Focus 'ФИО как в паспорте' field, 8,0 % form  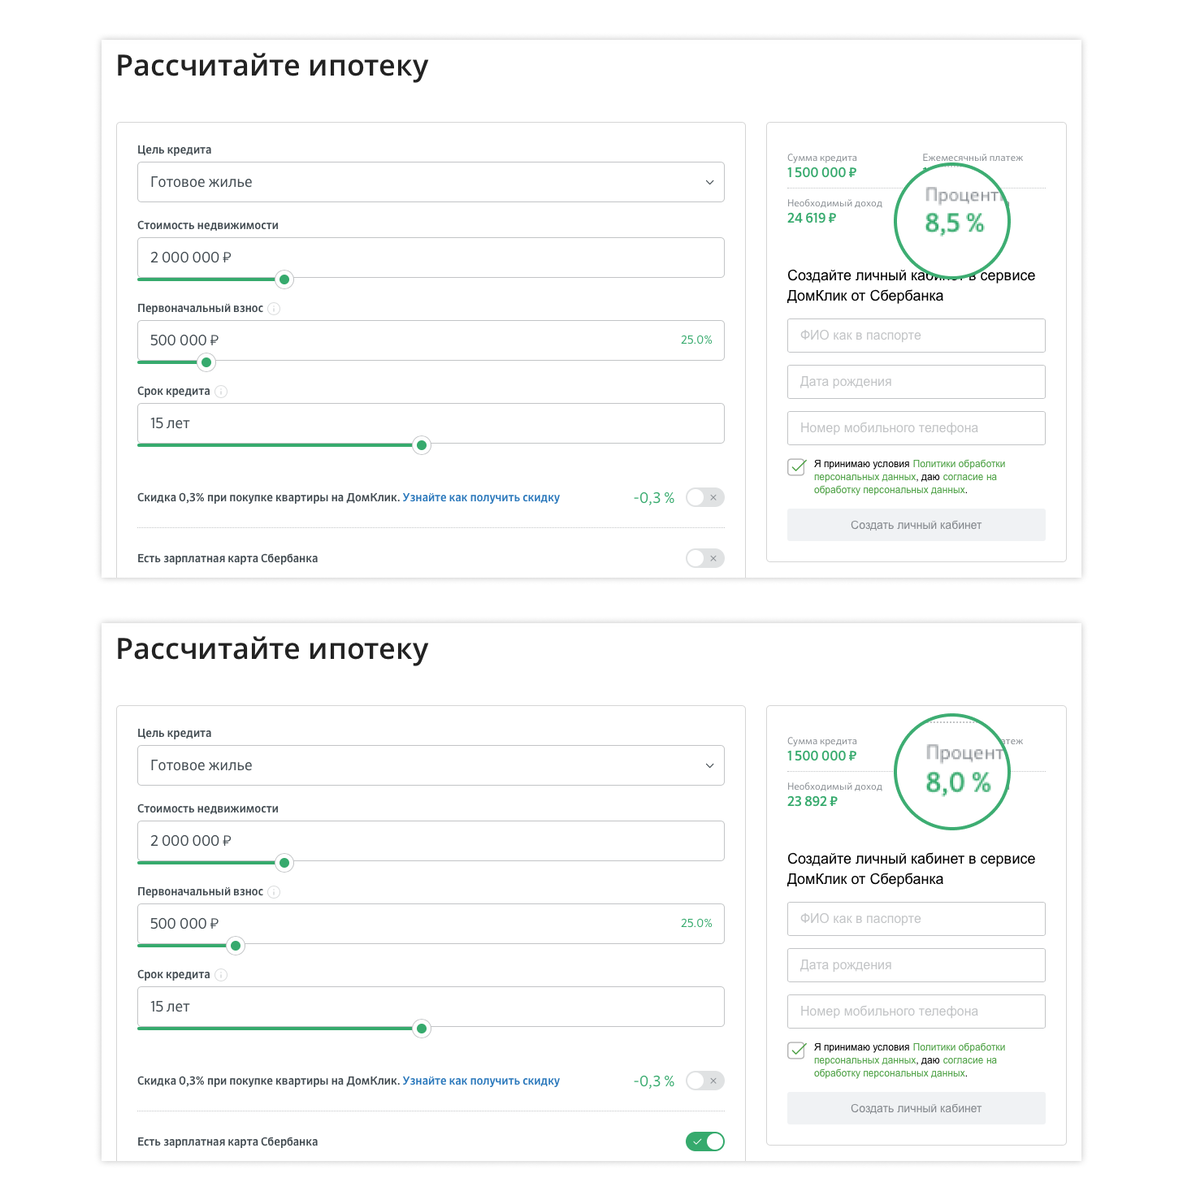pyautogui.click(x=916, y=918)
